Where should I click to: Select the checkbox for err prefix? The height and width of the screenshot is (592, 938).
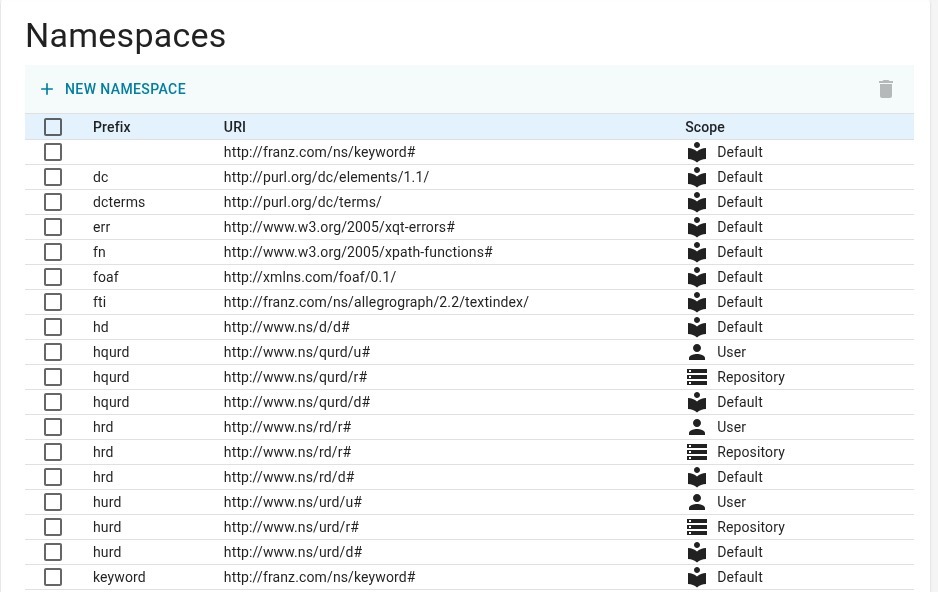coord(53,227)
